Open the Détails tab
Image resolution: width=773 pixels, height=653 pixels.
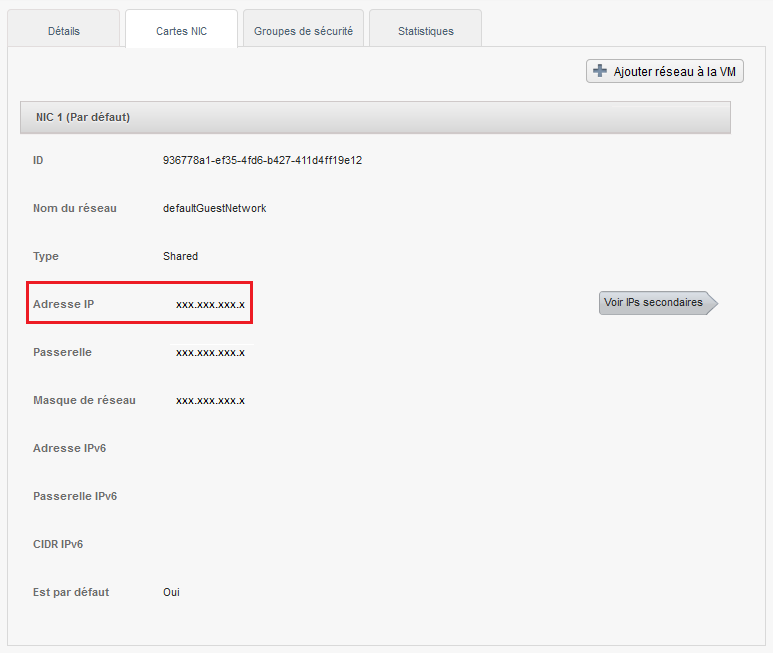pos(64,31)
